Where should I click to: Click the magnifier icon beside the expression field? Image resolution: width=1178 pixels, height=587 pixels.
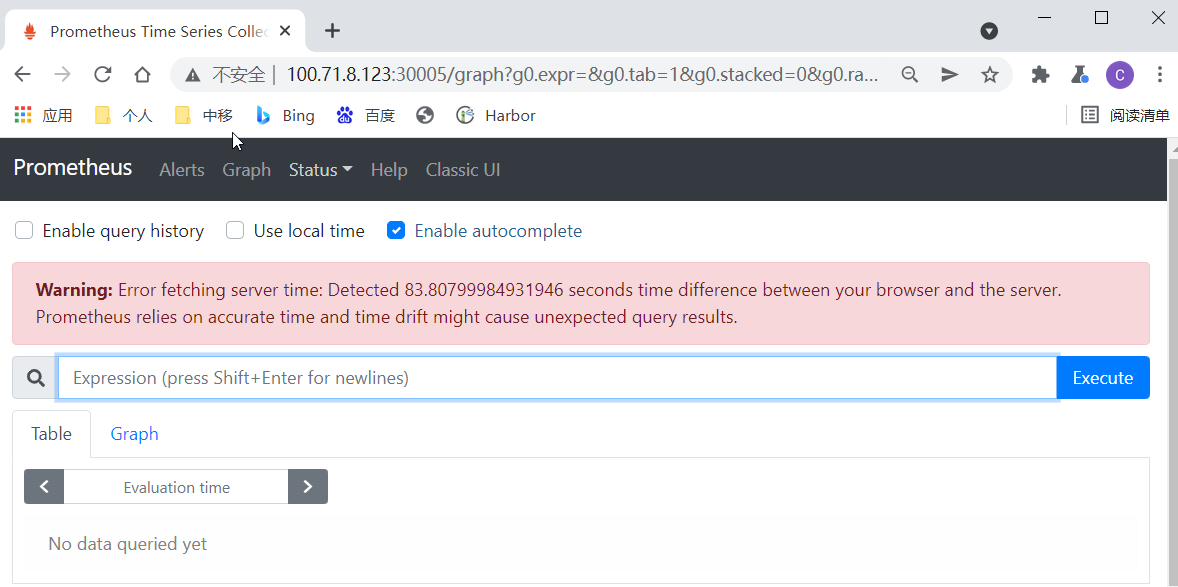[34, 377]
